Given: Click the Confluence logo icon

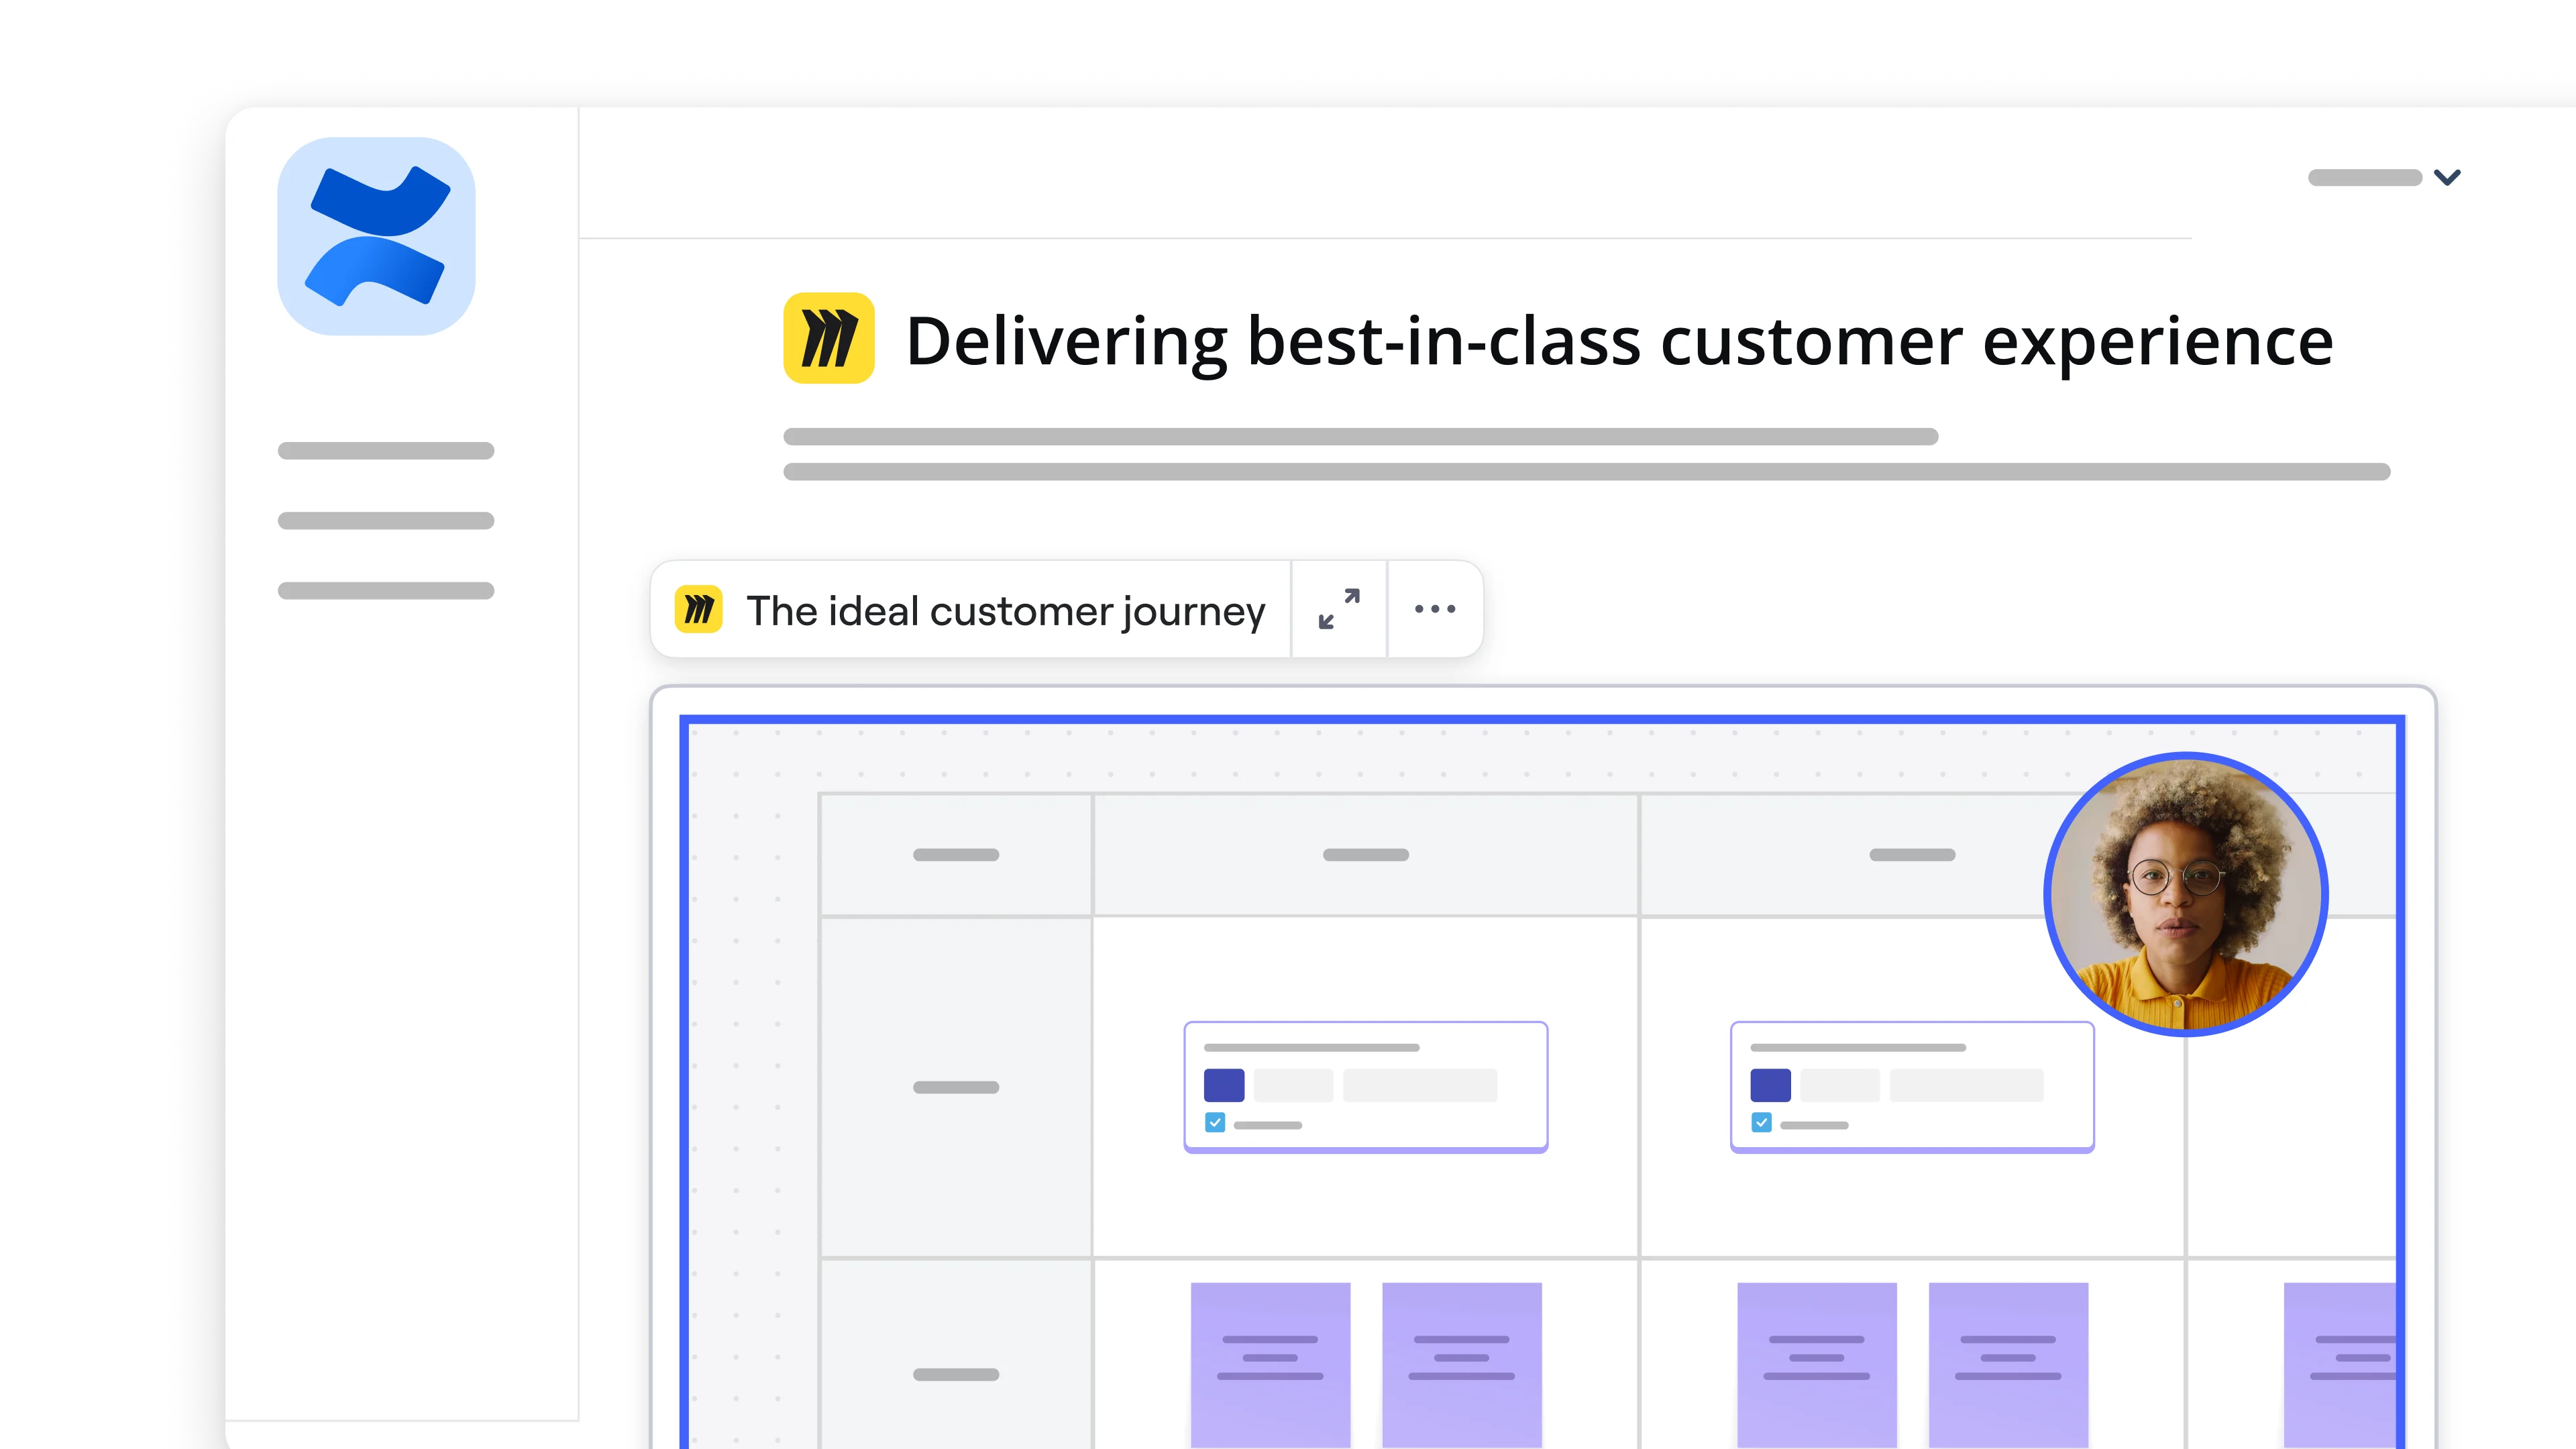Looking at the screenshot, I should [x=376, y=236].
